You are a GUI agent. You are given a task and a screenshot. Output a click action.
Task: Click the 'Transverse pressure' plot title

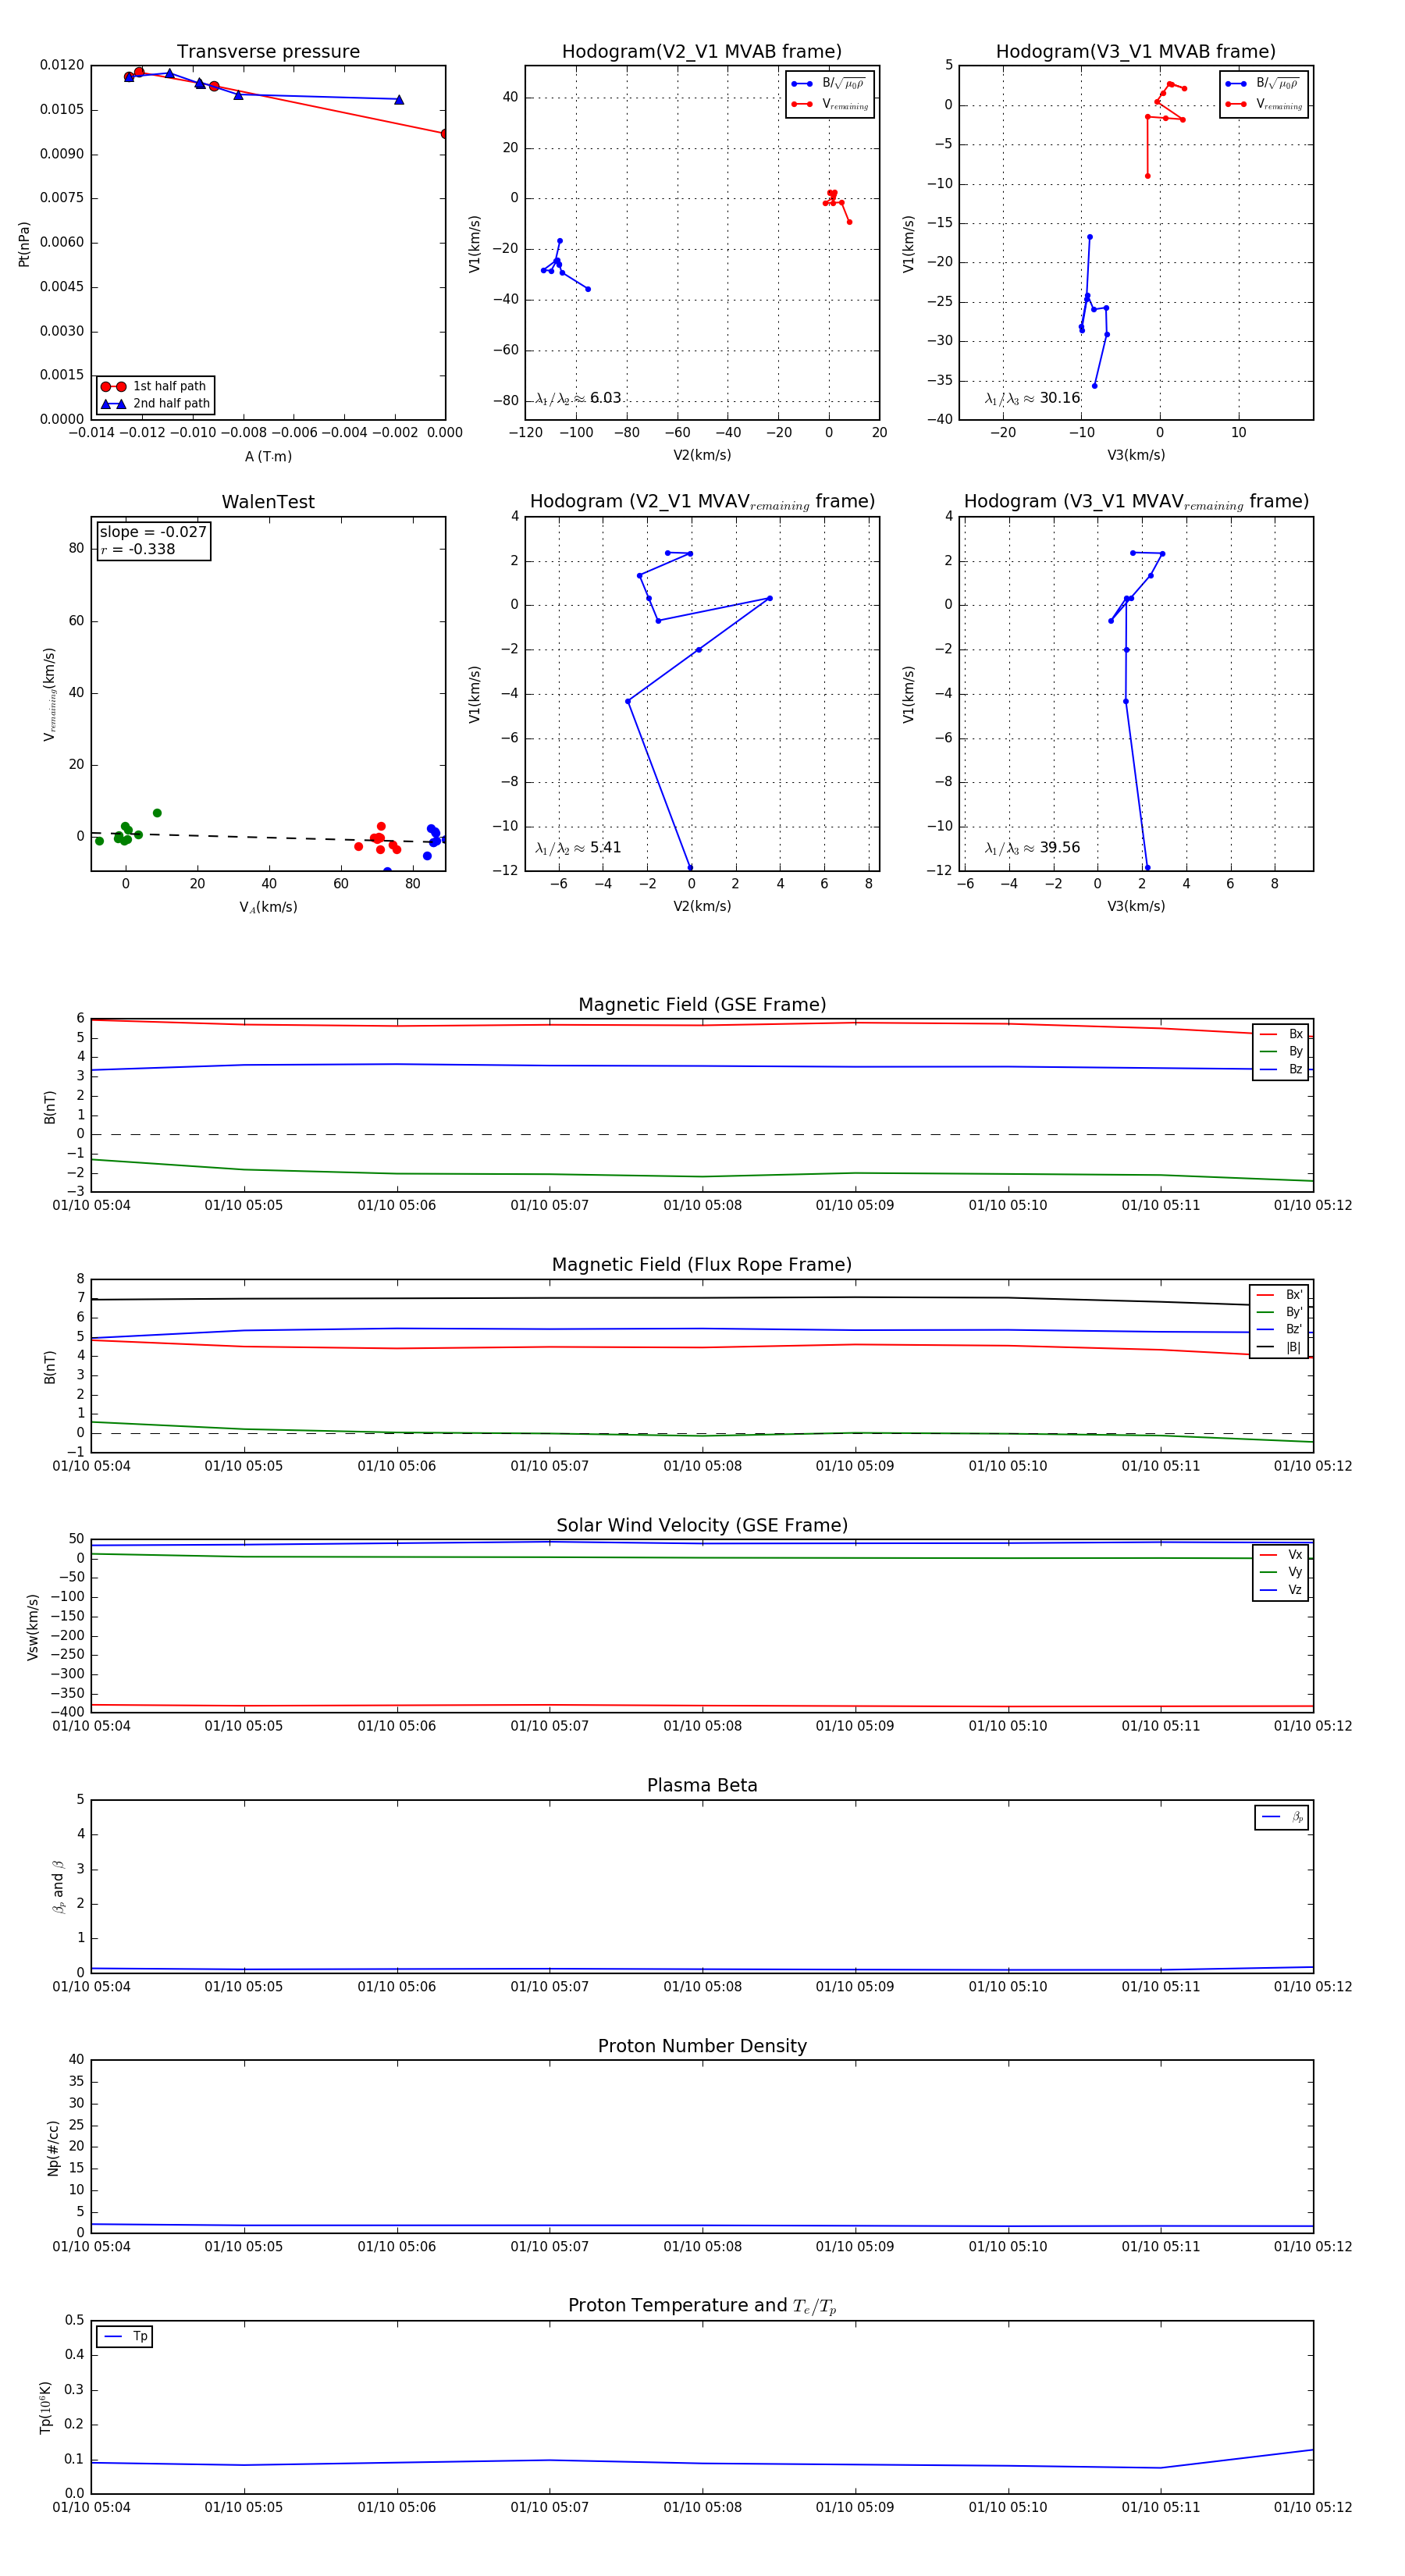pos(268,51)
